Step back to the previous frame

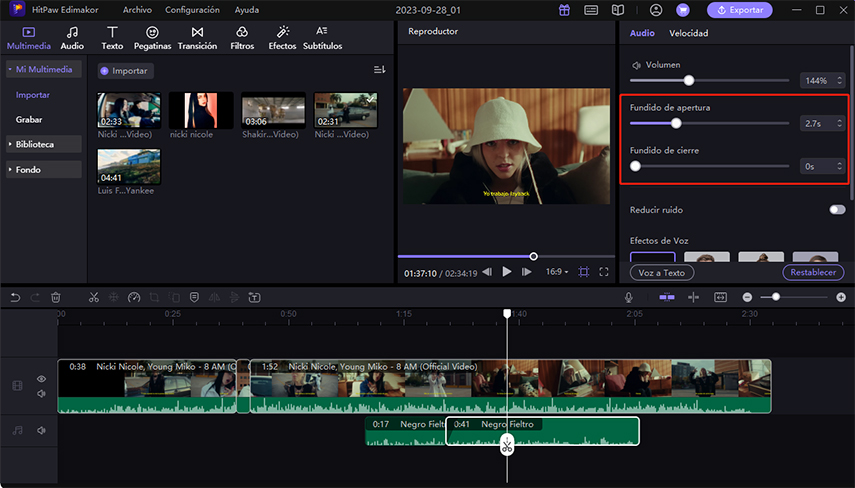pos(487,272)
